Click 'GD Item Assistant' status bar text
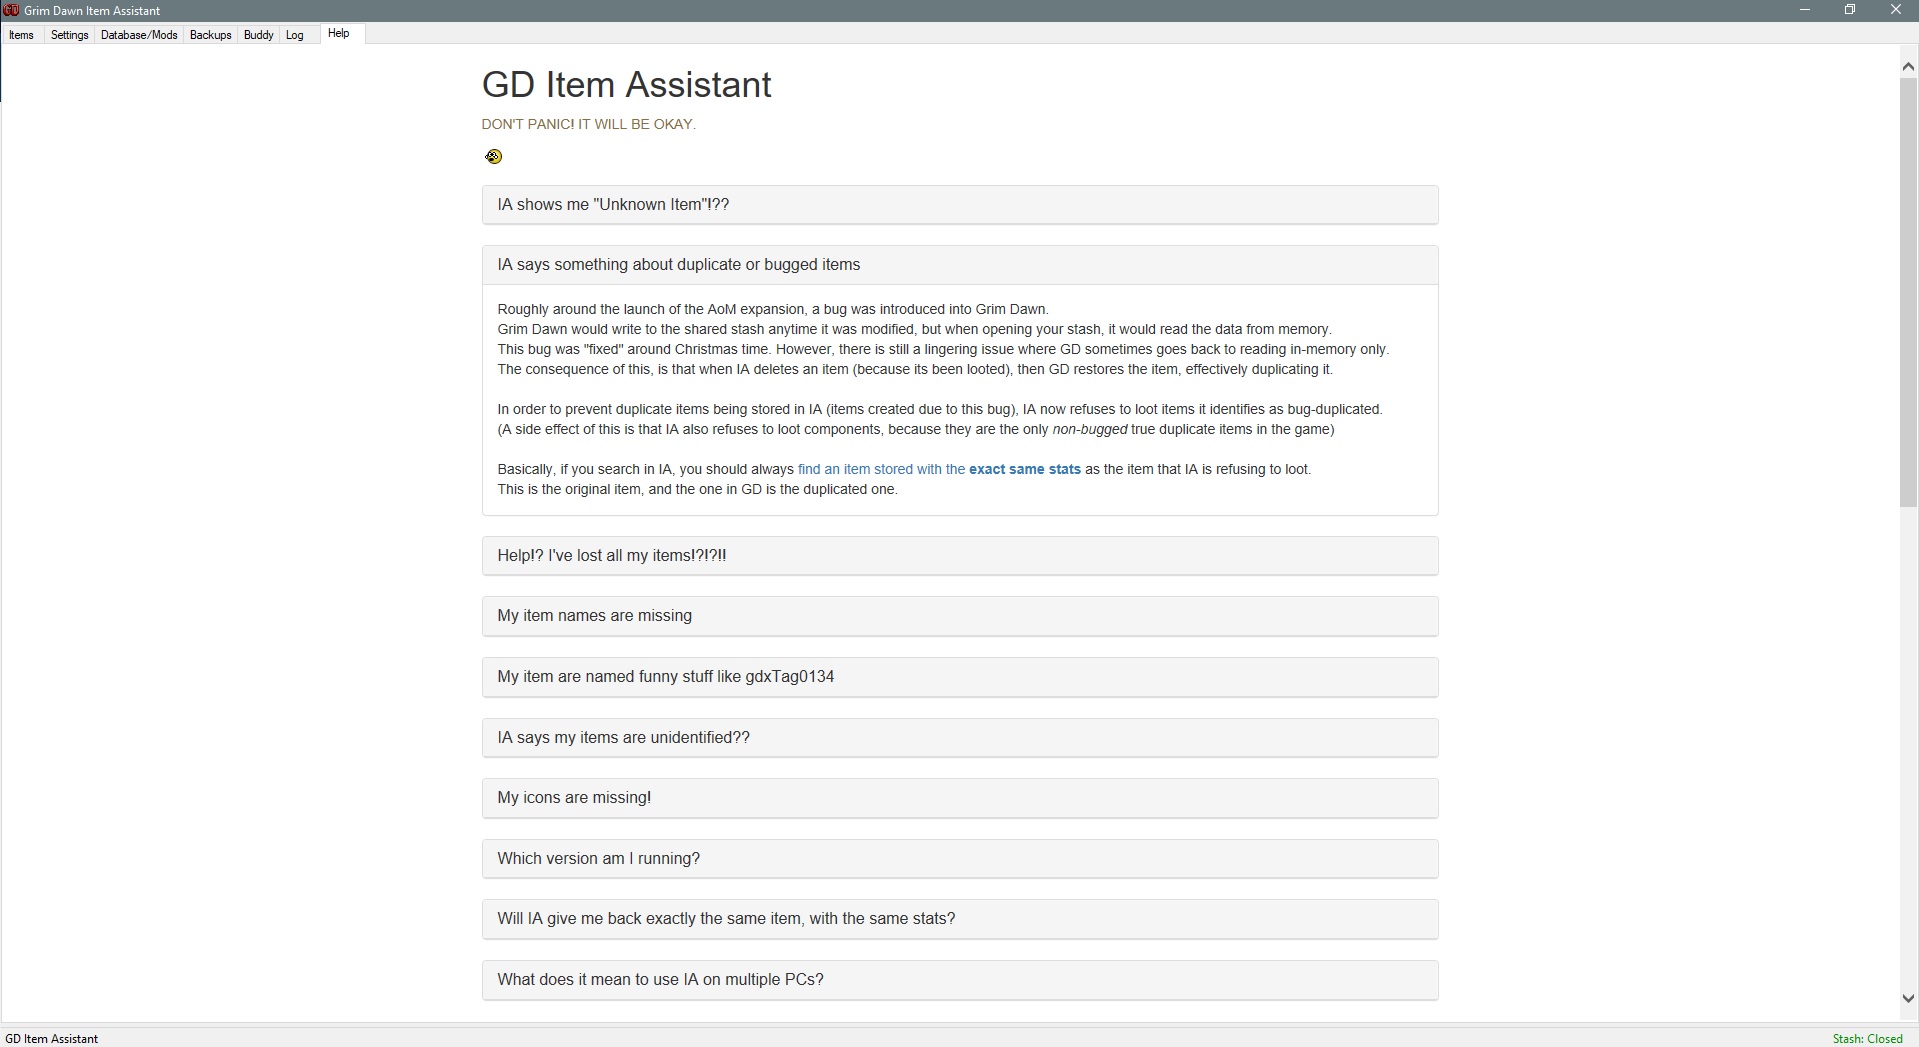Viewport: 1919px width, 1047px height. coord(52,1038)
